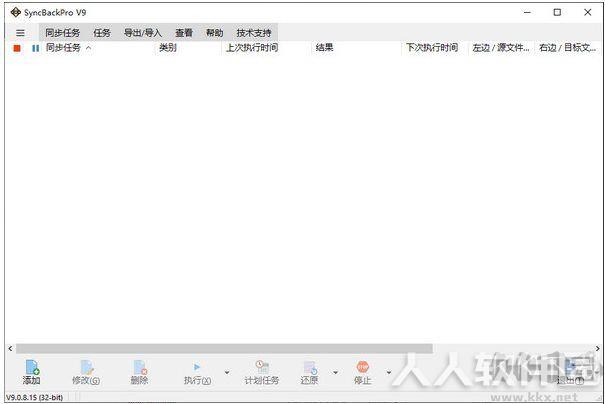605x404 pixels.
Task: Sort by the 左边 / 源文件 column header
Action: click(501, 48)
